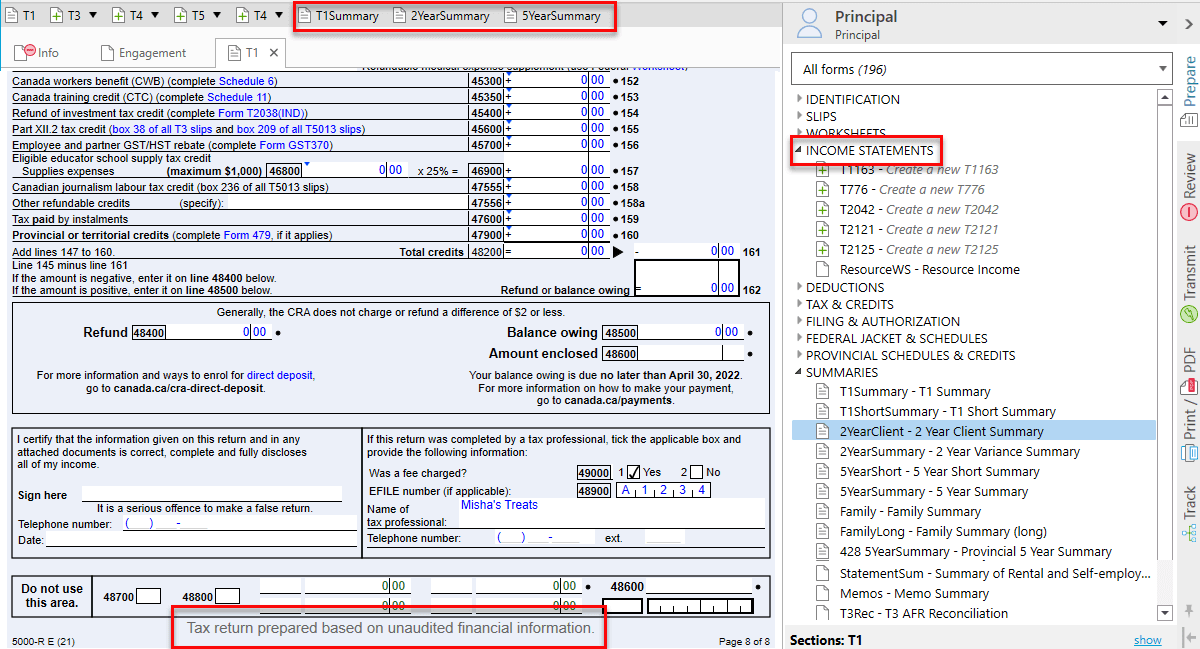The width and height of the screenshot is (1200, 649).
Task: Click the 48800 box in Do not use area
Action: [227, 597]
